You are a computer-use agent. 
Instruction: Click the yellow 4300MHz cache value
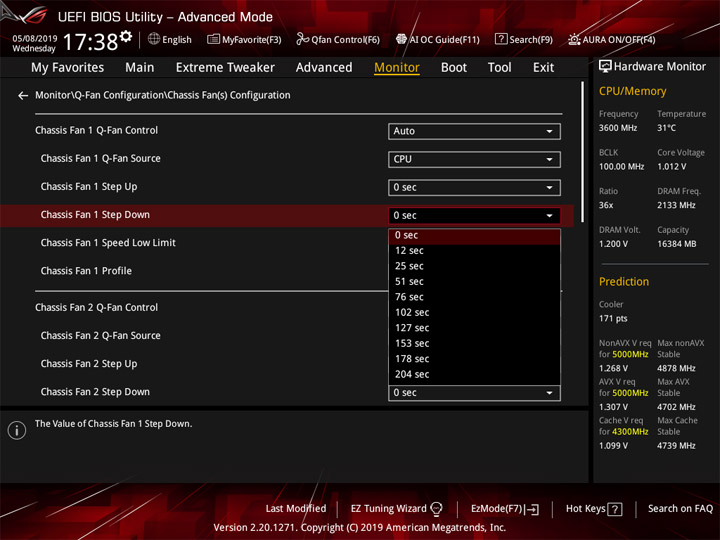[630, 432]
